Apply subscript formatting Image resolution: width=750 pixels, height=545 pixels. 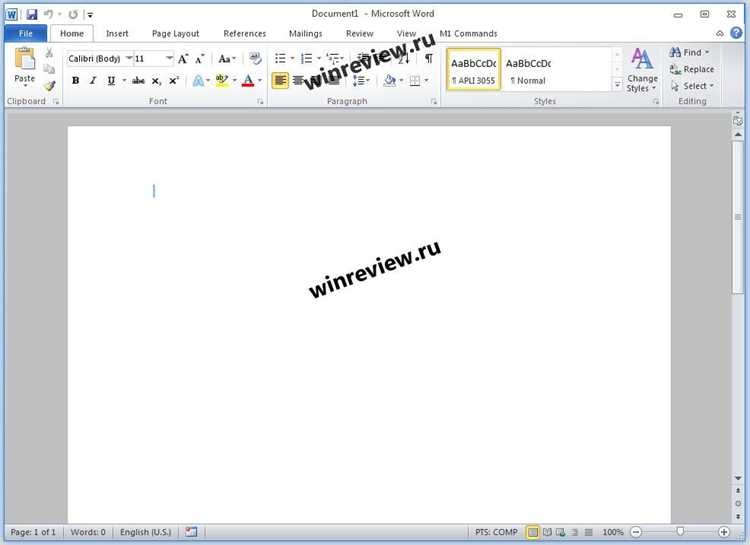(x=156, y=81)
